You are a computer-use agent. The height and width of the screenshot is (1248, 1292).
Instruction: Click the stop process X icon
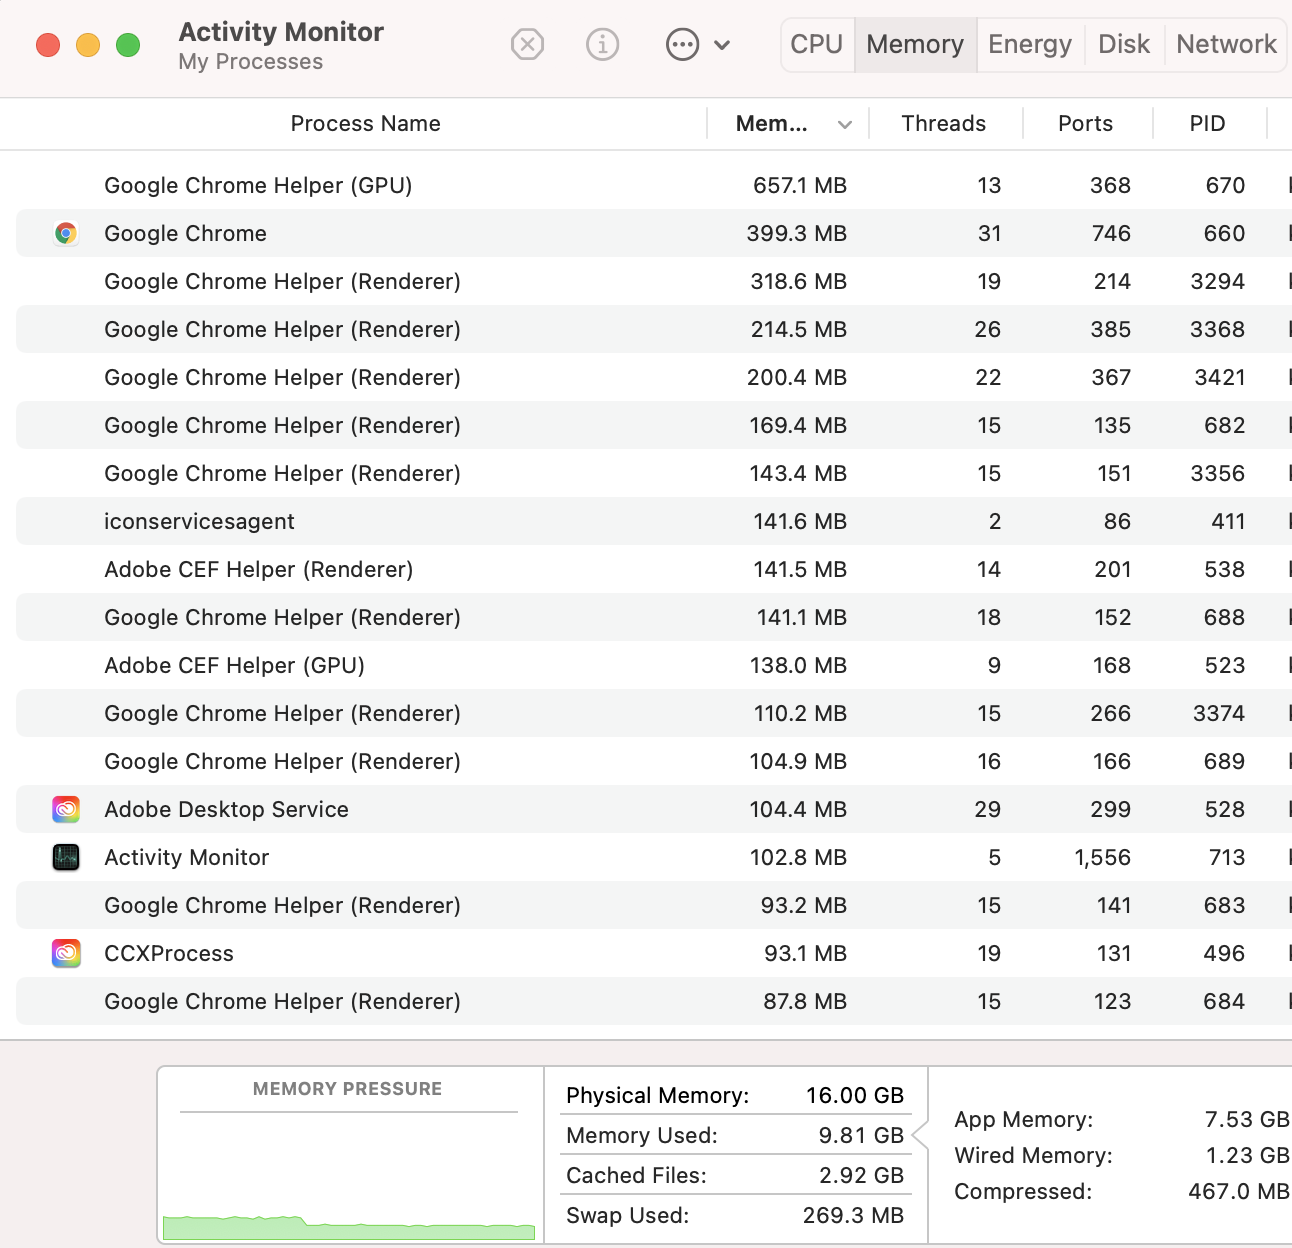tap(527, 44)
